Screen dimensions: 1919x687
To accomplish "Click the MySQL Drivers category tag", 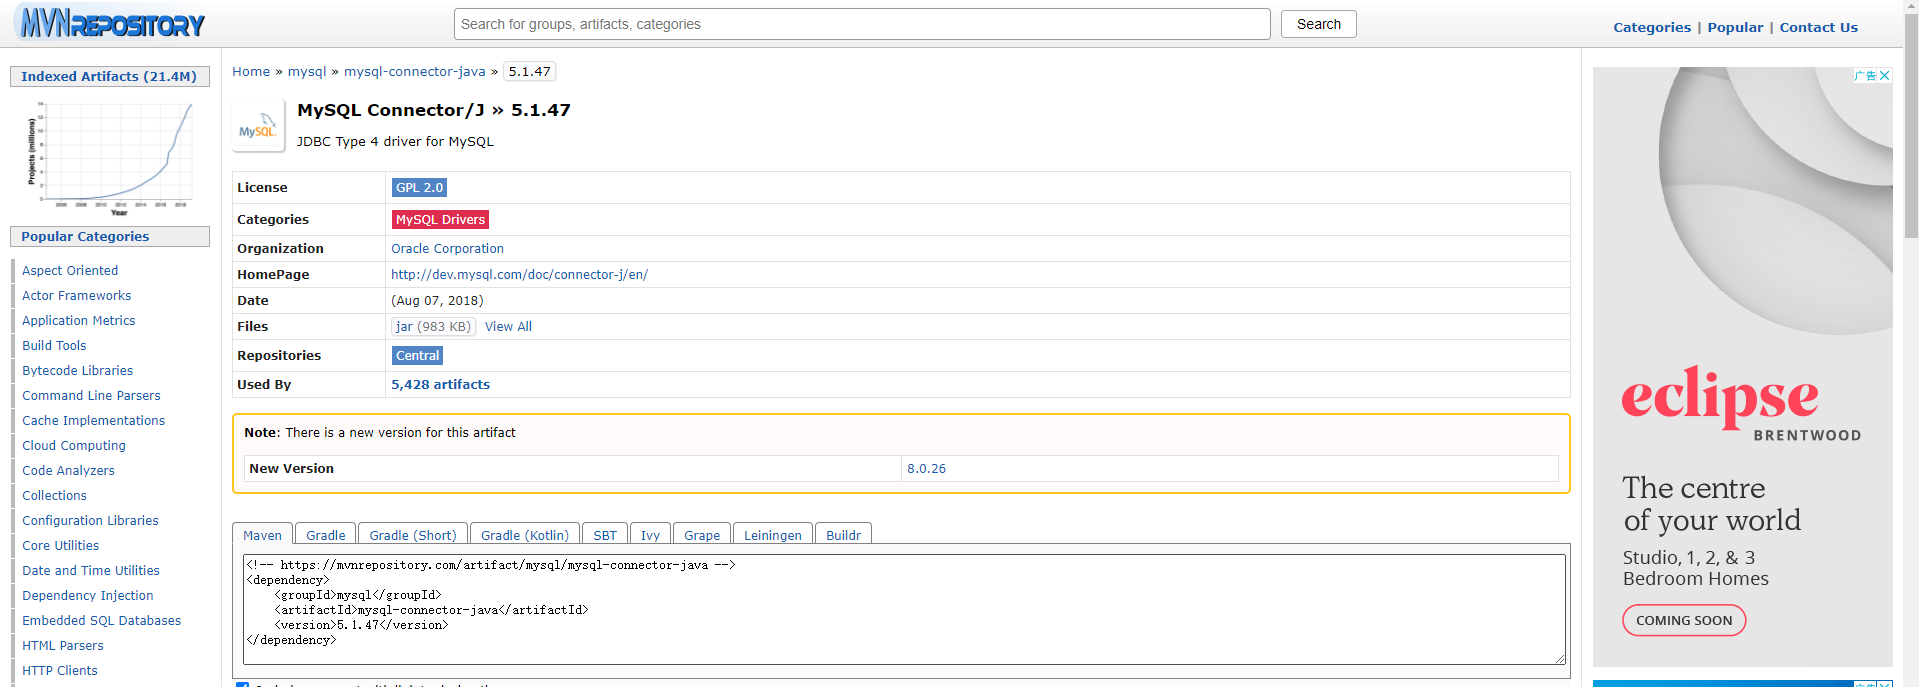I will [440, 219].
